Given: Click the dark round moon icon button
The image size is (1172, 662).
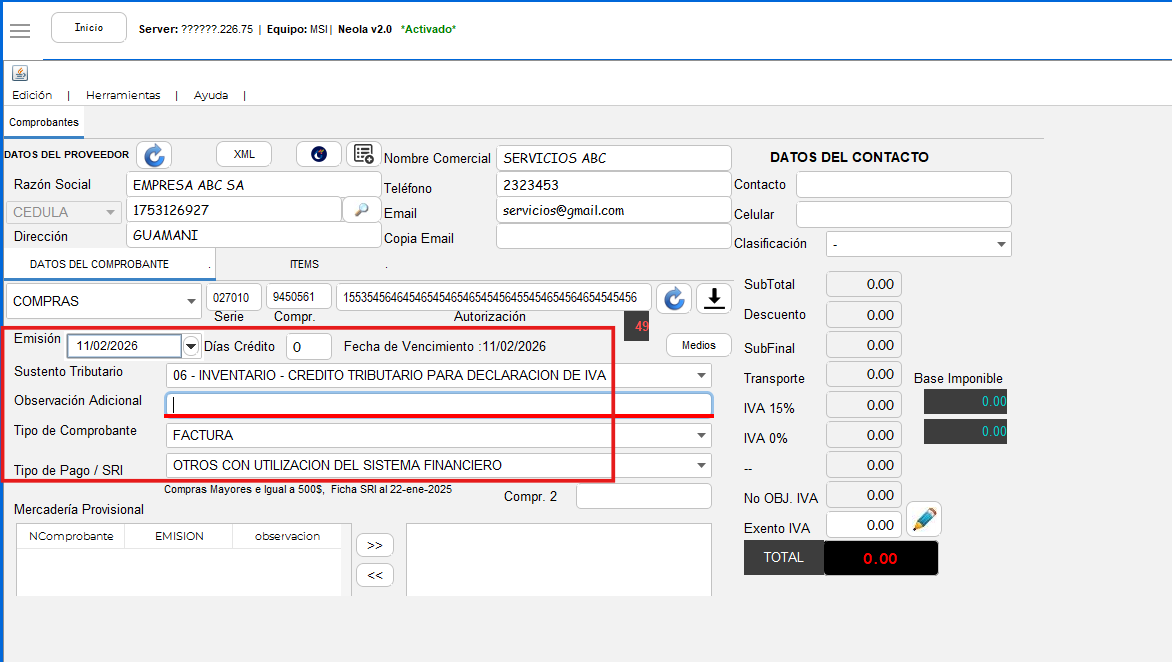Looking at the screenshot, I should pyautogui.click(x=319, y=154).
